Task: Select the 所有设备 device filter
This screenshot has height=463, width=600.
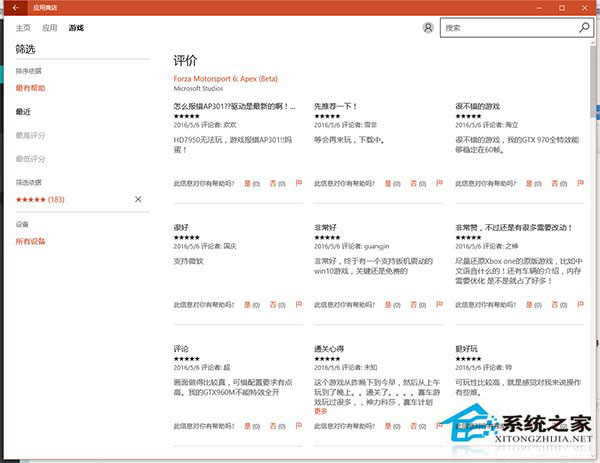Action: pos(31,241)
